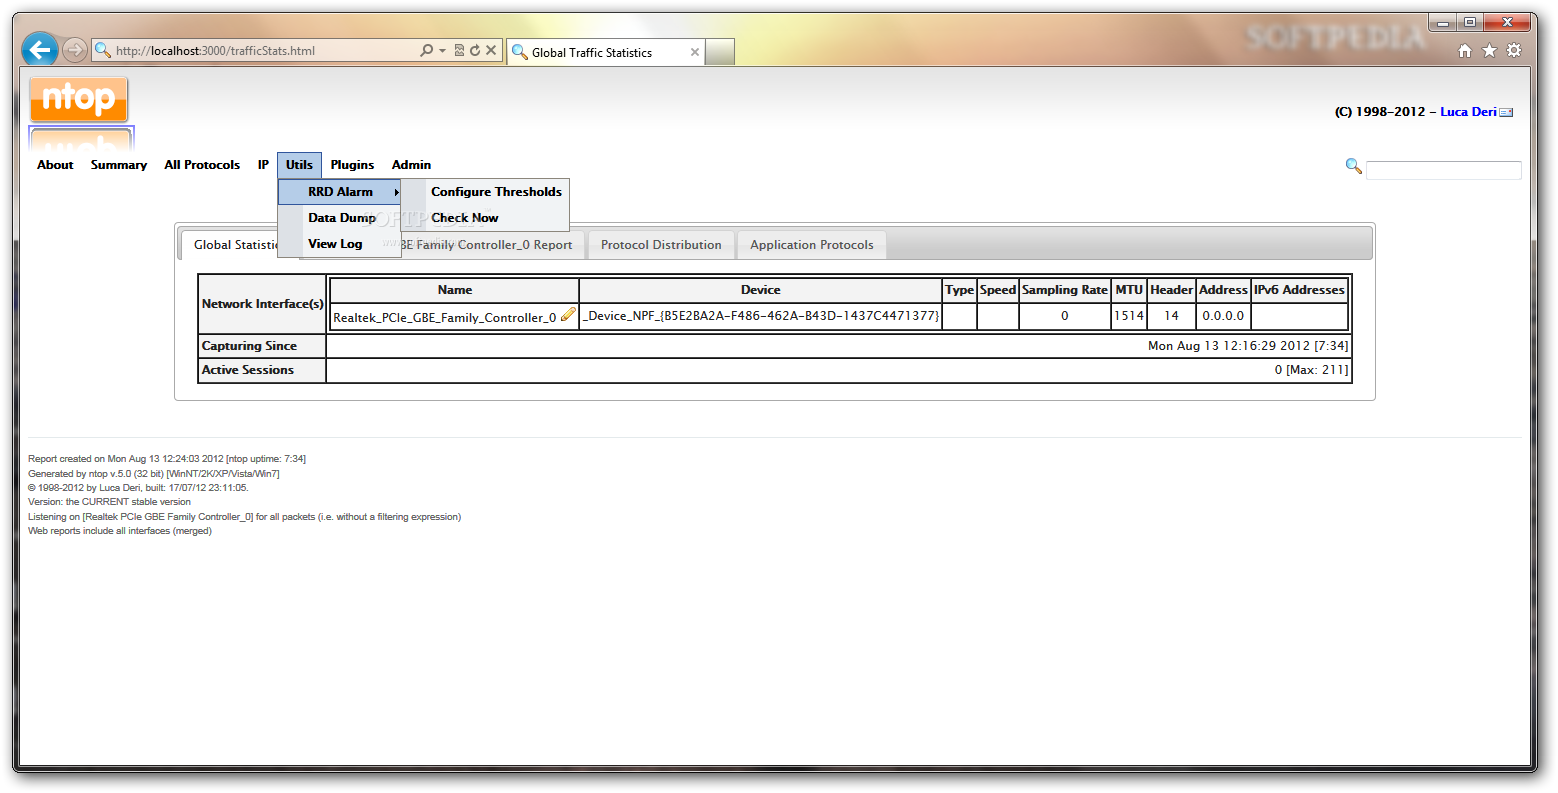Click the Capturing Since timestamp value
Viewport: 1558px width, 793px height.
point(1248,346)
